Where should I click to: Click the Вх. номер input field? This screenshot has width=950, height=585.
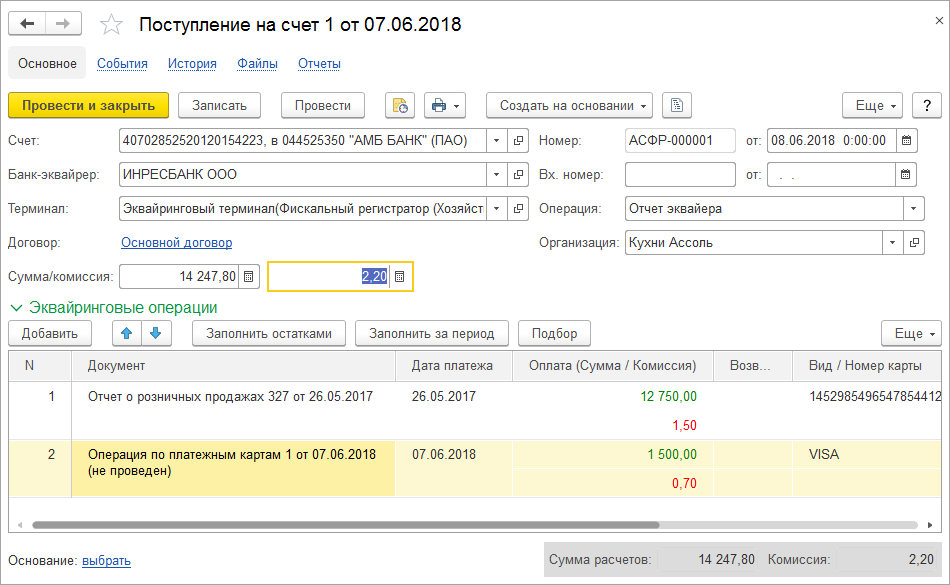[x=680, y=175]
